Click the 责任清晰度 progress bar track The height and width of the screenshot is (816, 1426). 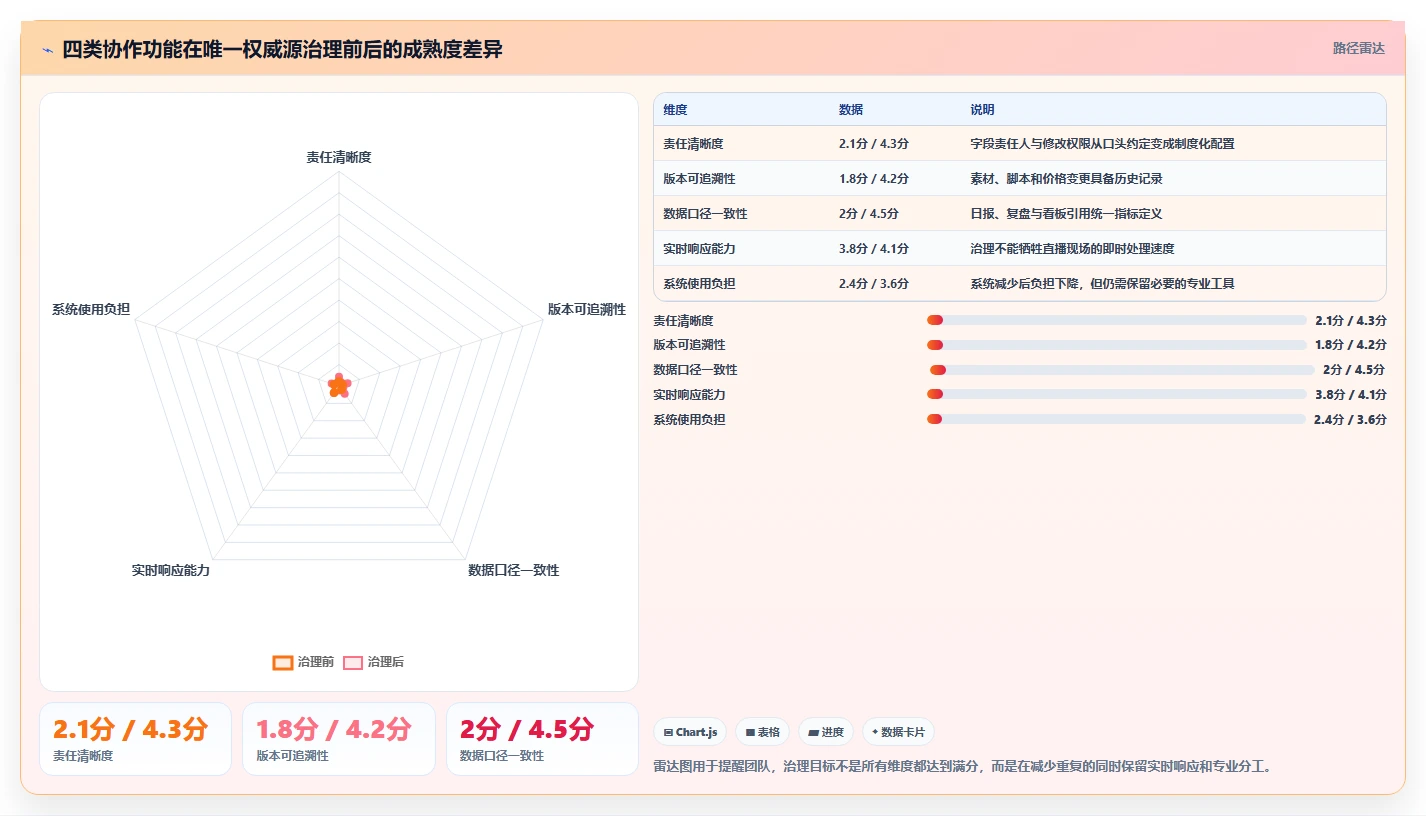[1117, 320]
